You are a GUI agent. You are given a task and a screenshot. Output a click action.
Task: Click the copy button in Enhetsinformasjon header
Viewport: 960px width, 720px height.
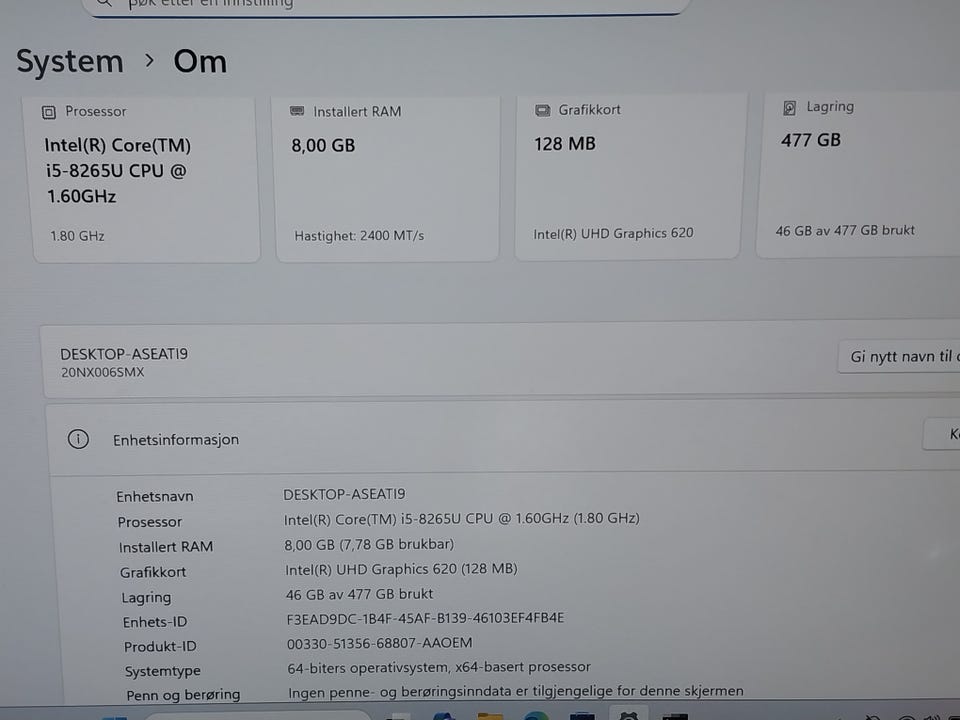tap(942, 434)
